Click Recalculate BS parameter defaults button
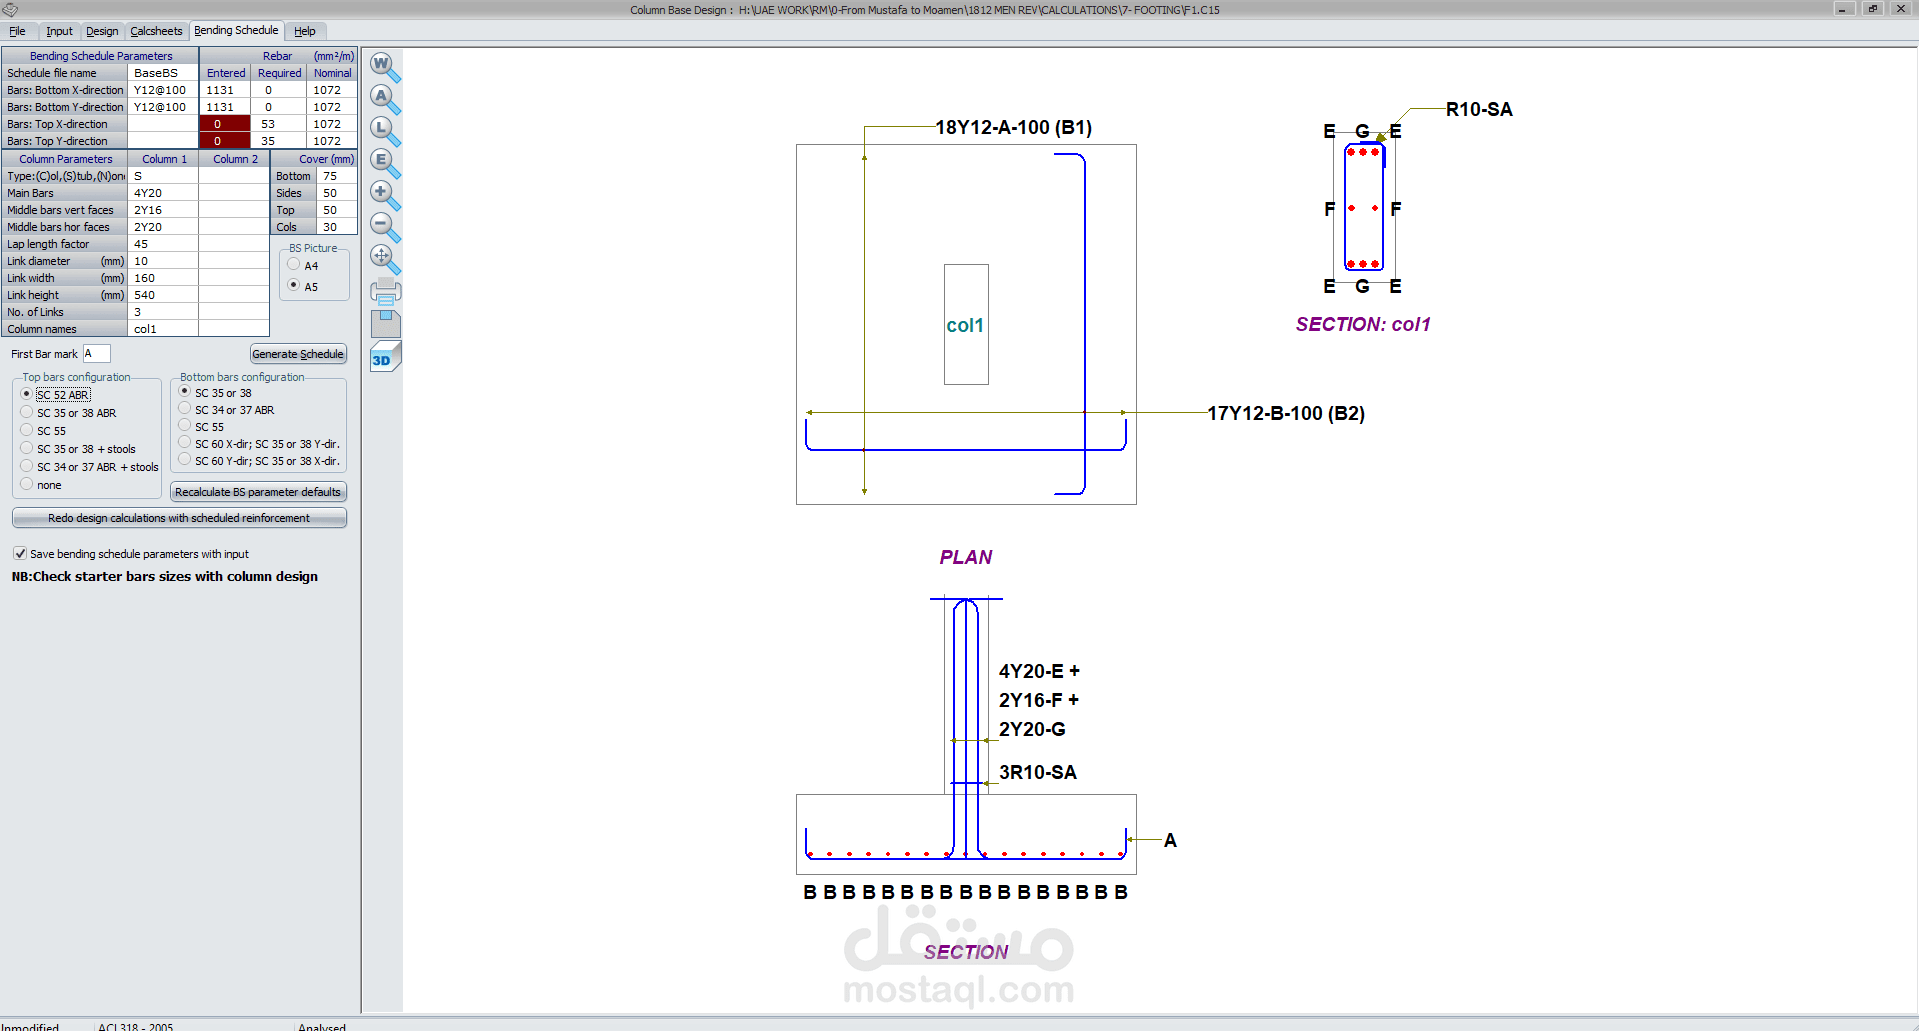This screenshot has width=1919, height=1031. (258, 492)
